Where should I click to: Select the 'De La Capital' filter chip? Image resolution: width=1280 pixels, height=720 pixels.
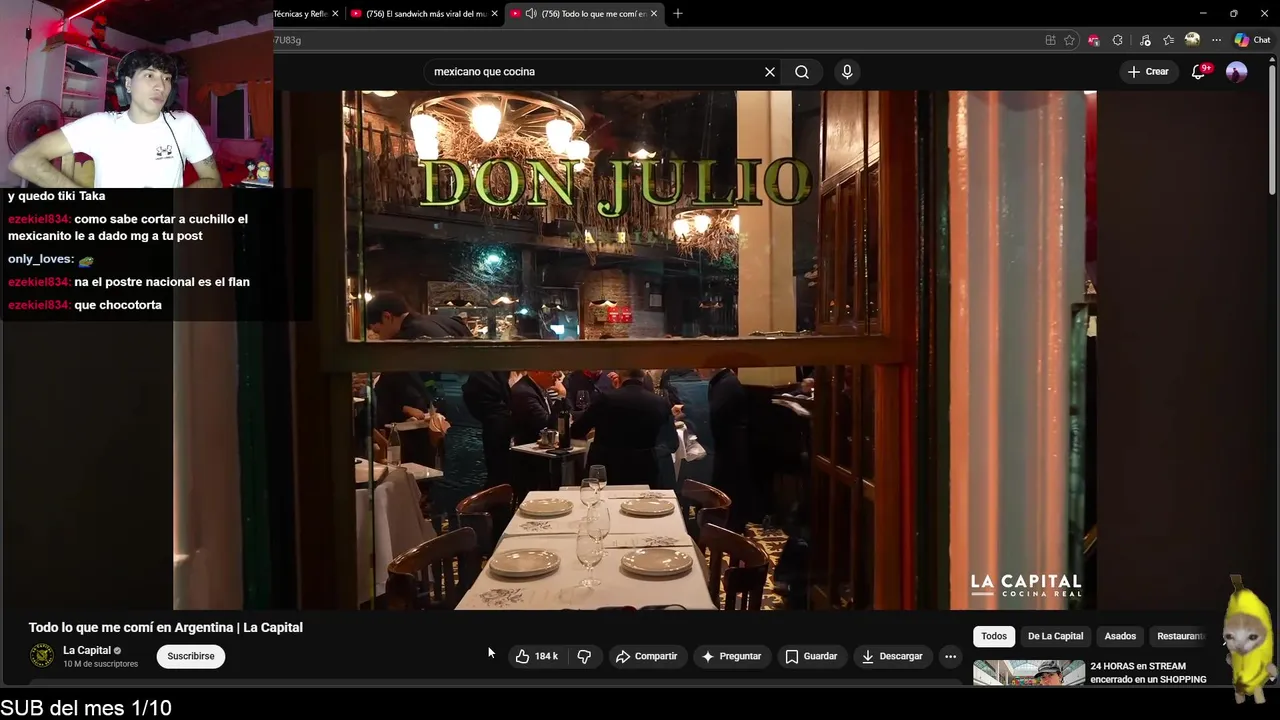tap(1055, 636)
